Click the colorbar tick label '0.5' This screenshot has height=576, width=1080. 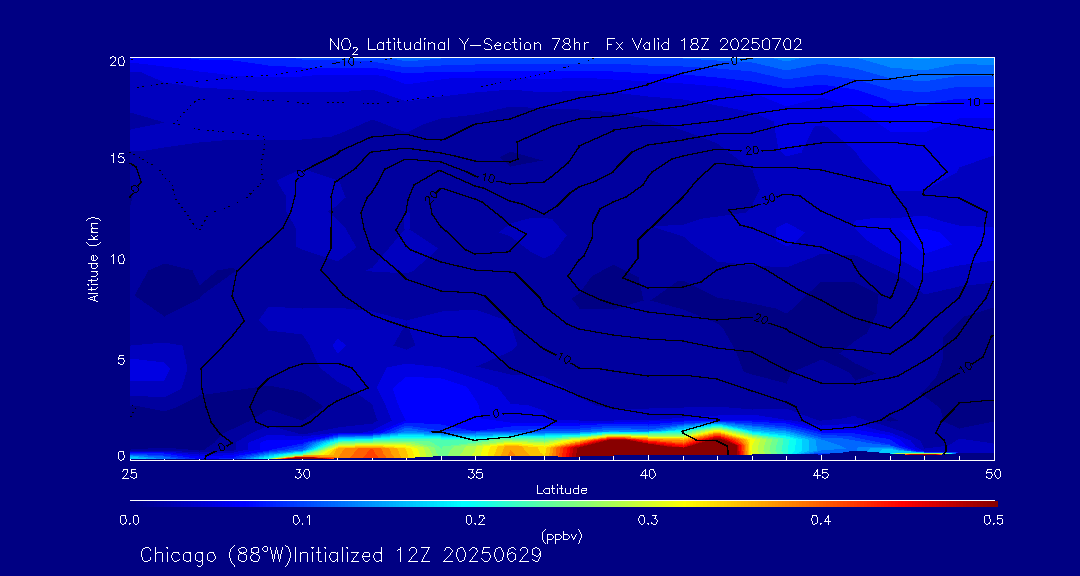coord(993,520)
